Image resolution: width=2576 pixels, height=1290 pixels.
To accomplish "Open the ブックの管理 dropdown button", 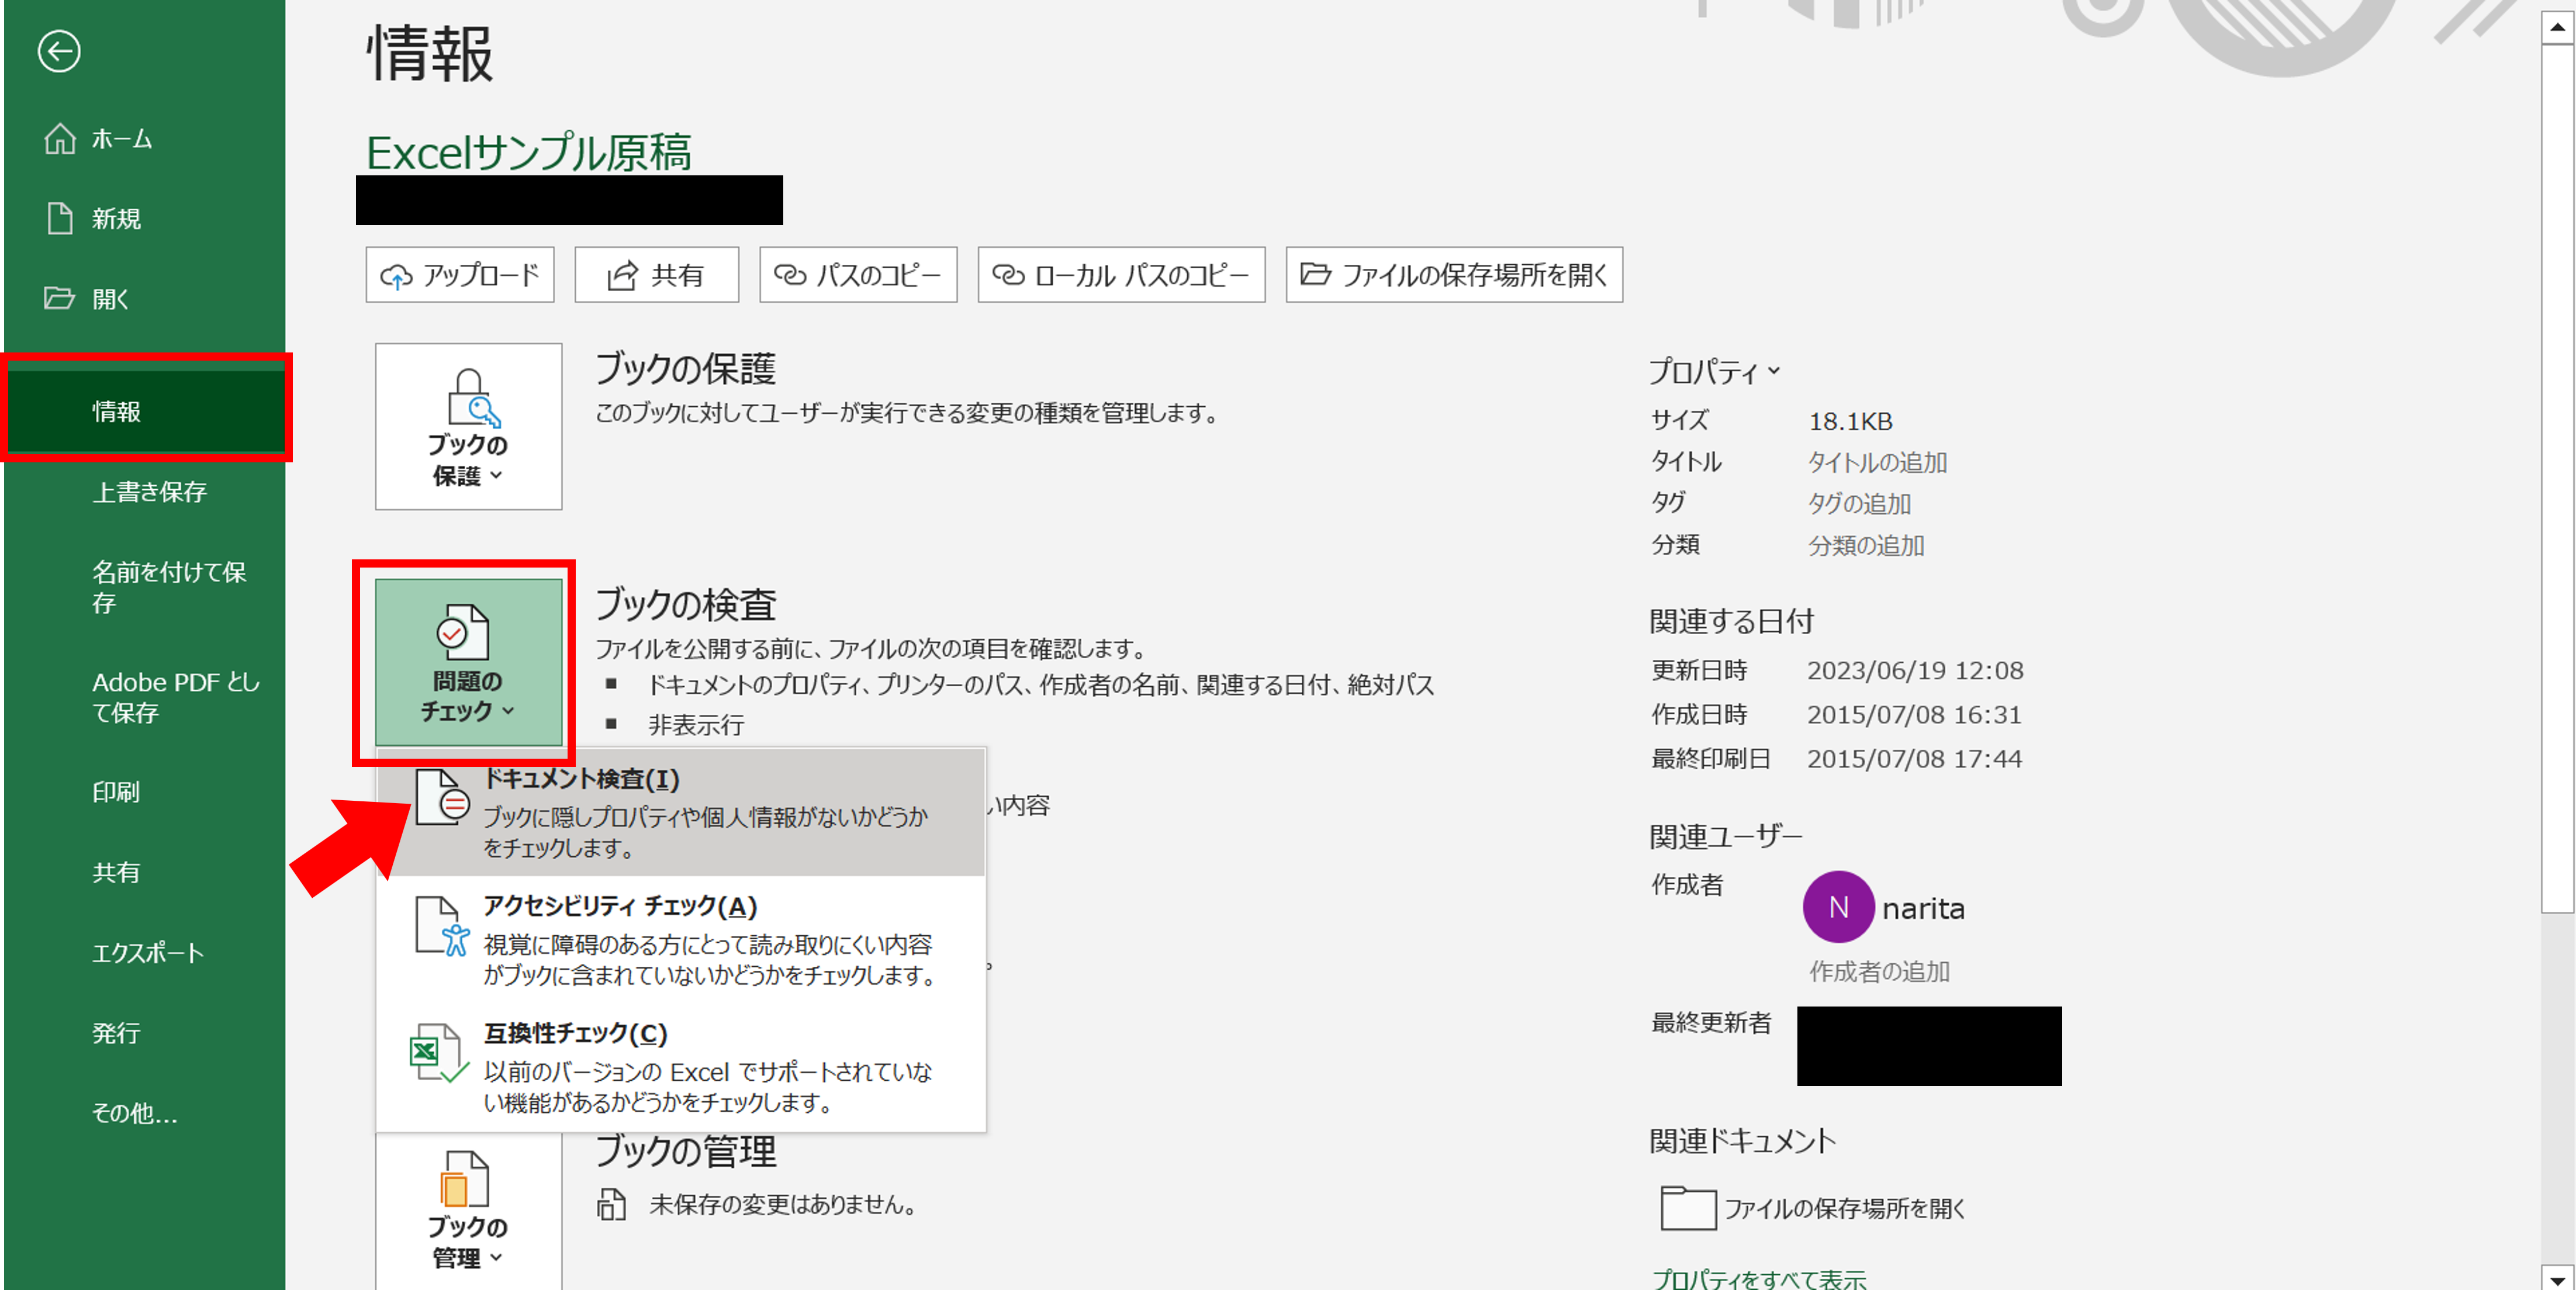I will coord(468,1212).
